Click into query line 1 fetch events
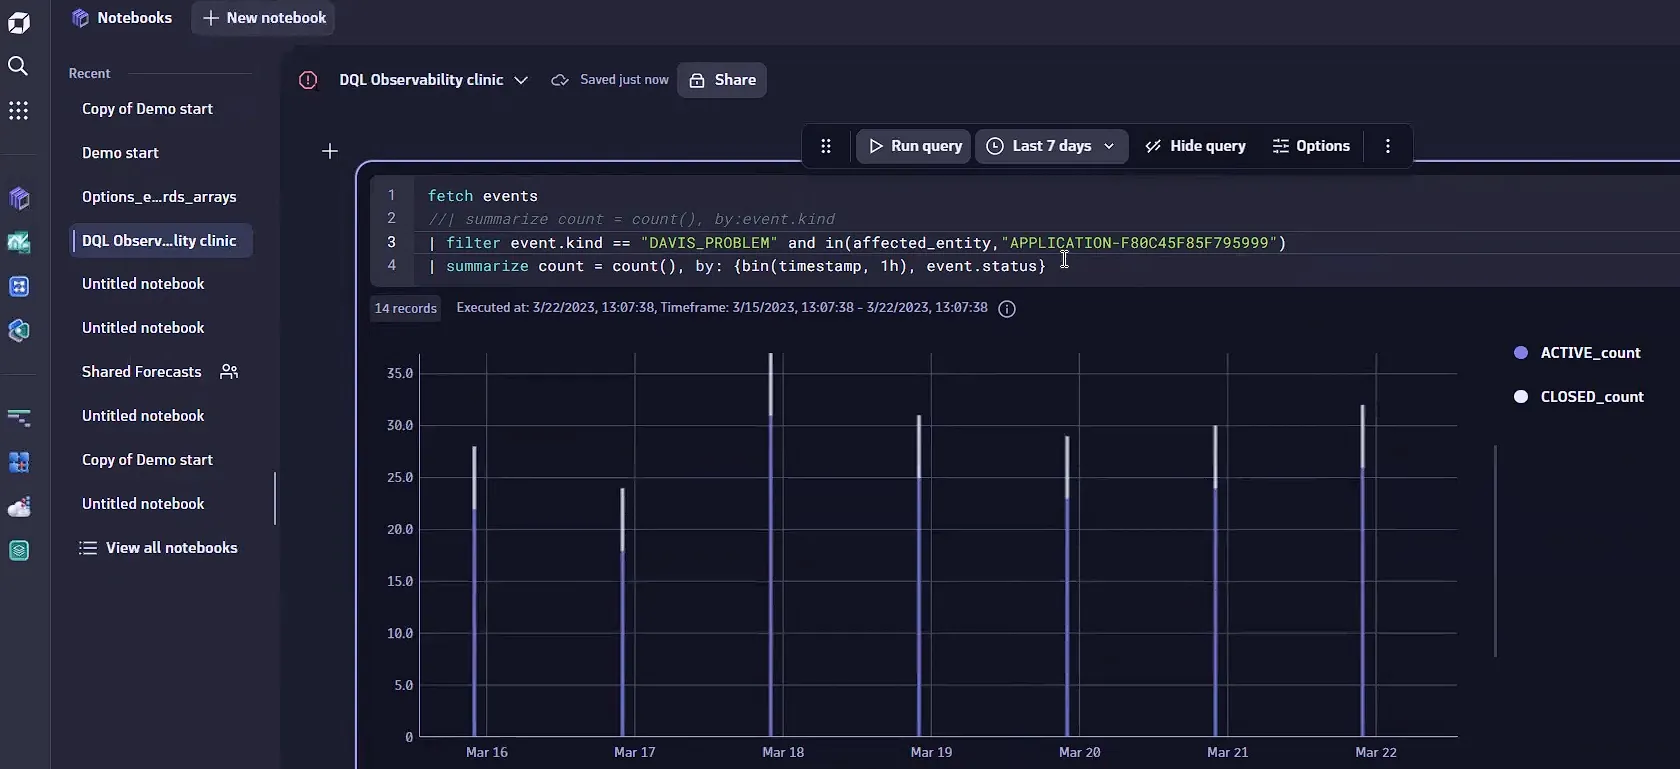This screenshot has width=1680, height=769. coord(483,196)
